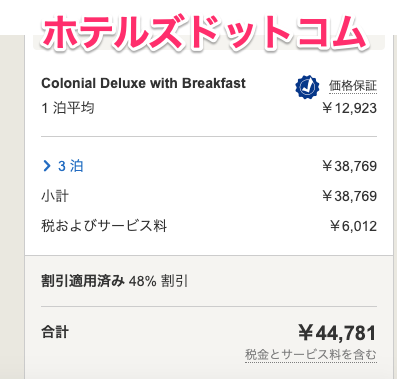Click the 割引適用済み 48% 割引 discount text
This screenshot has width=397, height=379.
114,281
